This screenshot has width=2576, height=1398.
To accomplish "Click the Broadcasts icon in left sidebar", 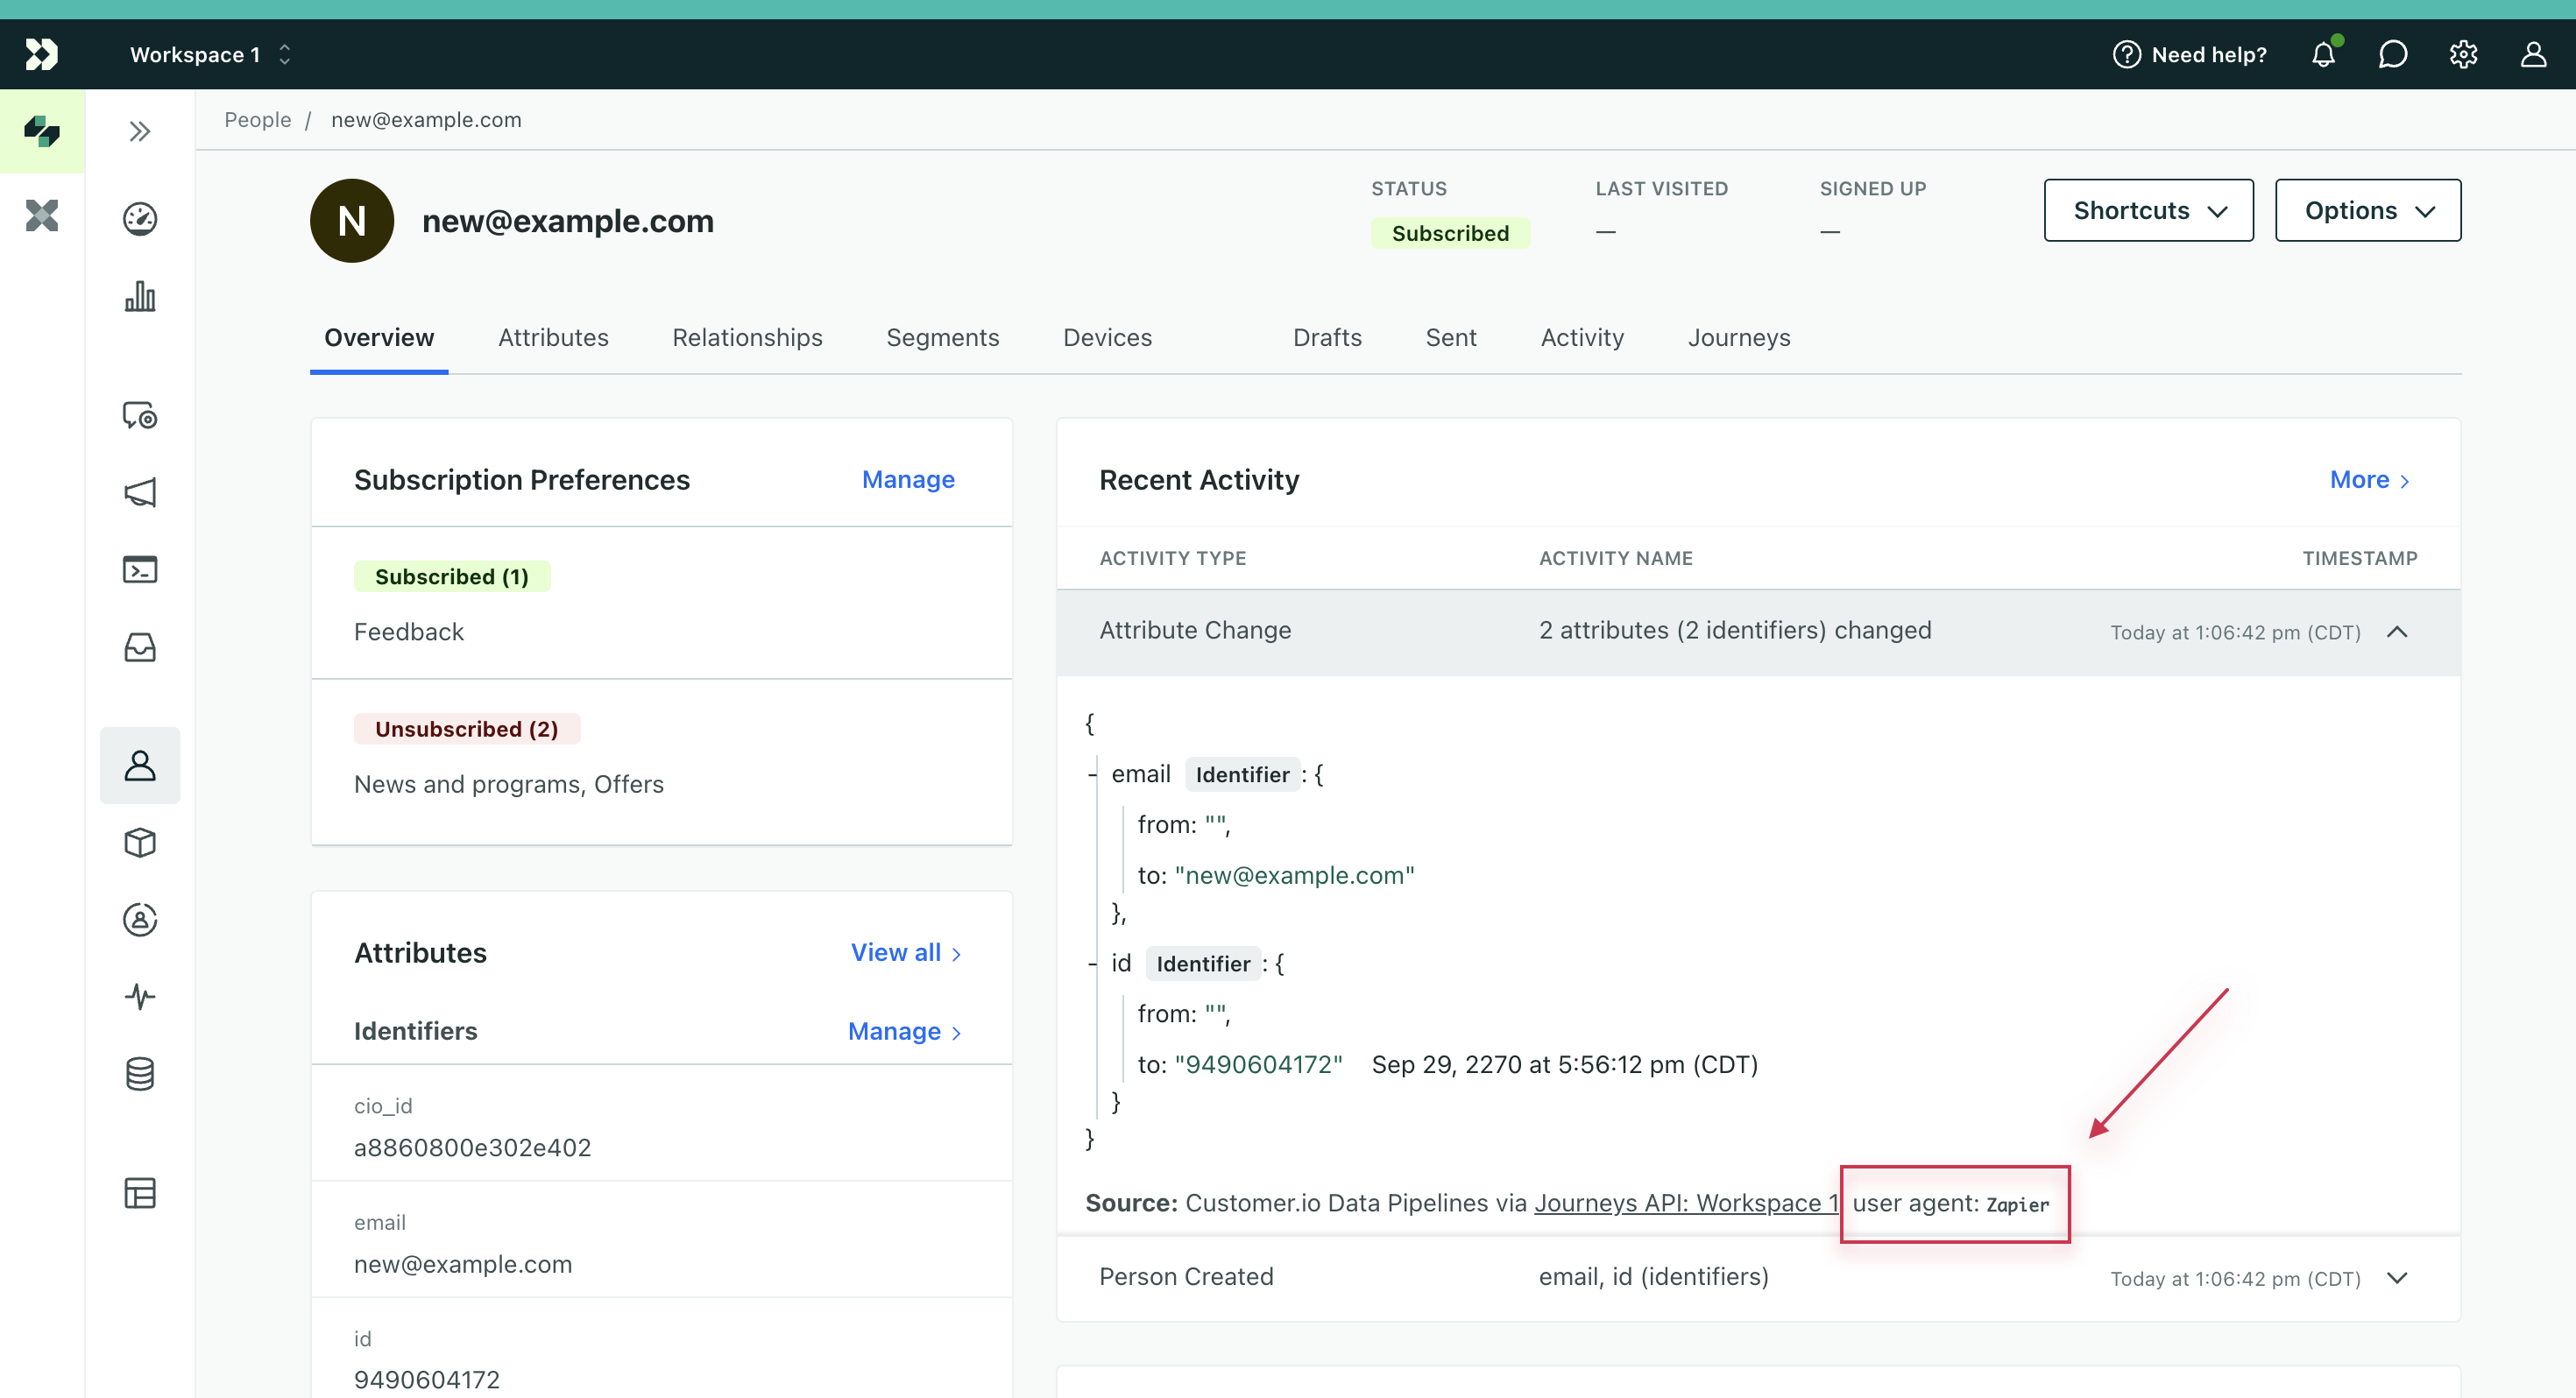I will pos(139,492).
